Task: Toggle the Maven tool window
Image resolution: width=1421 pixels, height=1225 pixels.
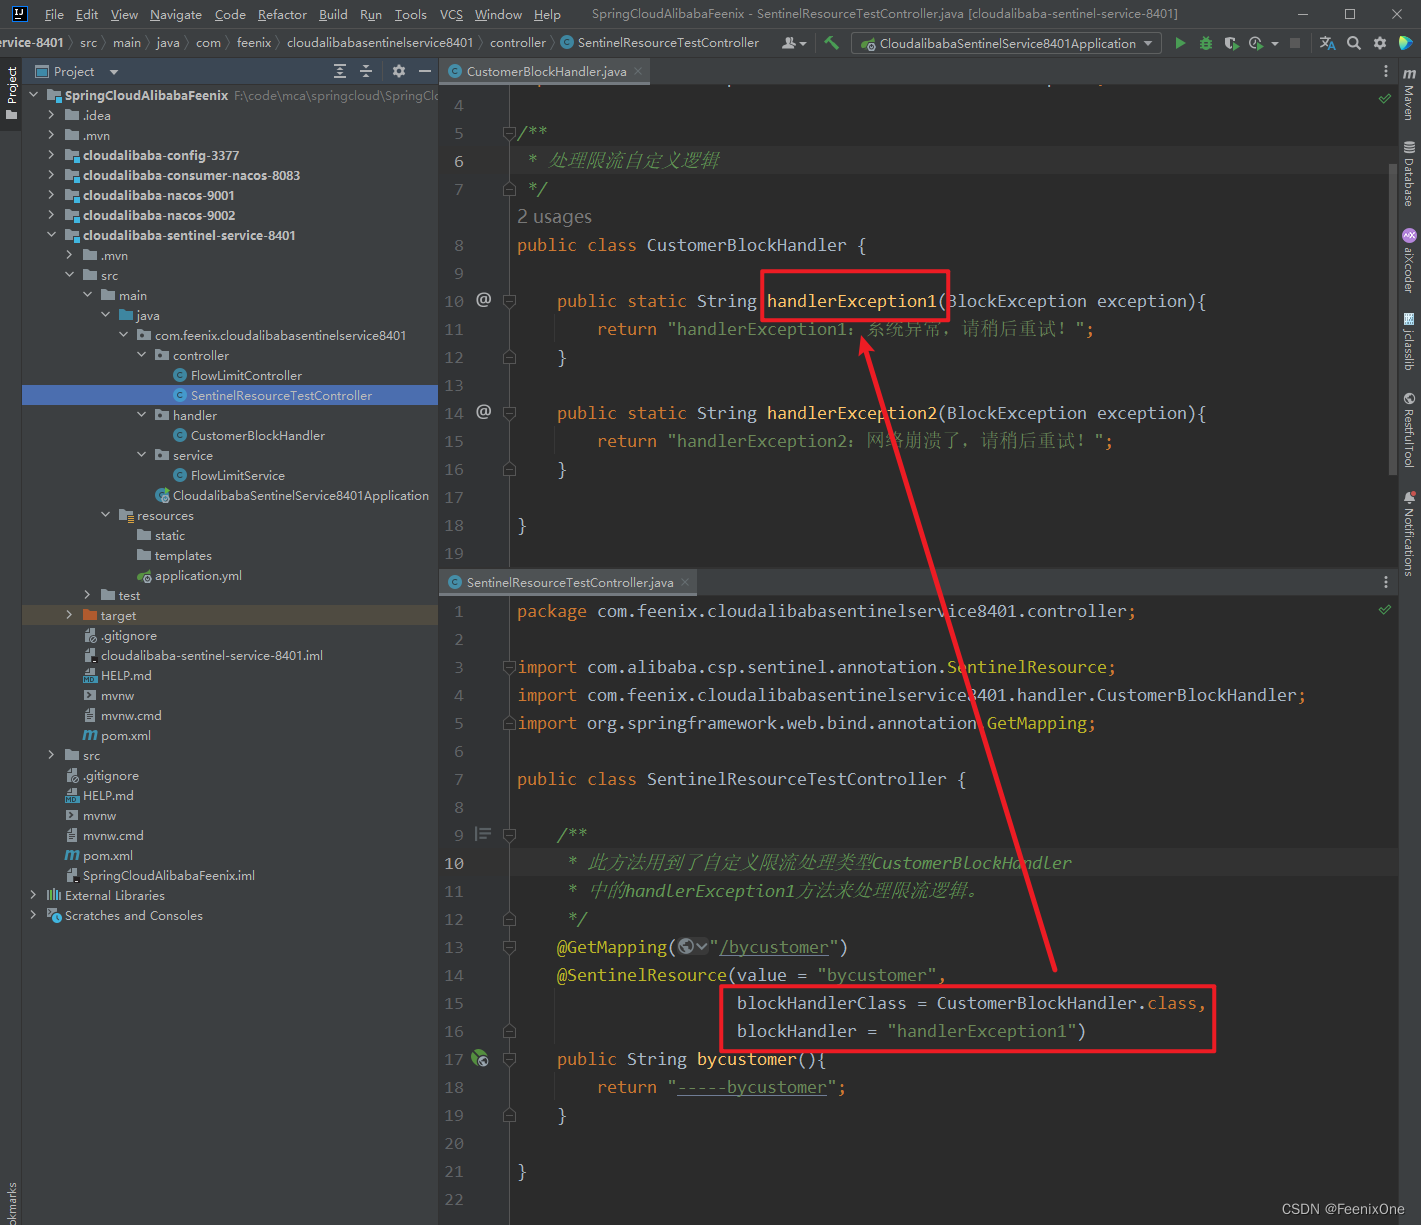Action: [x=1409, y=95]
